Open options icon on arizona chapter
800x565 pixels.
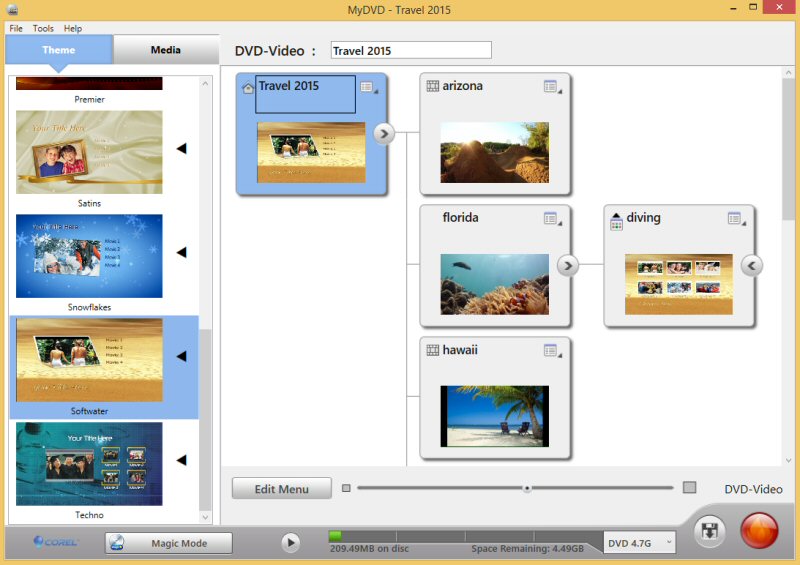click(551, 87)
